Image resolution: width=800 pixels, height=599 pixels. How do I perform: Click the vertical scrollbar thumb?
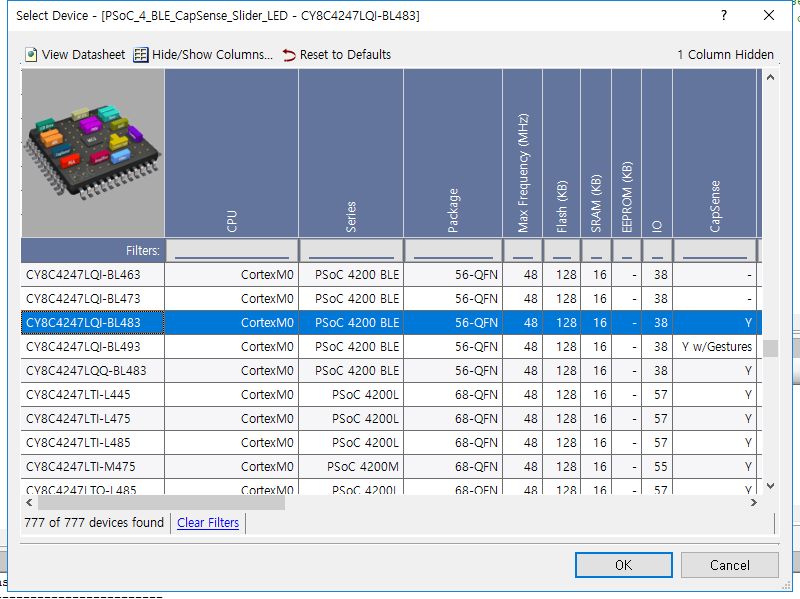tap(770, 348)
